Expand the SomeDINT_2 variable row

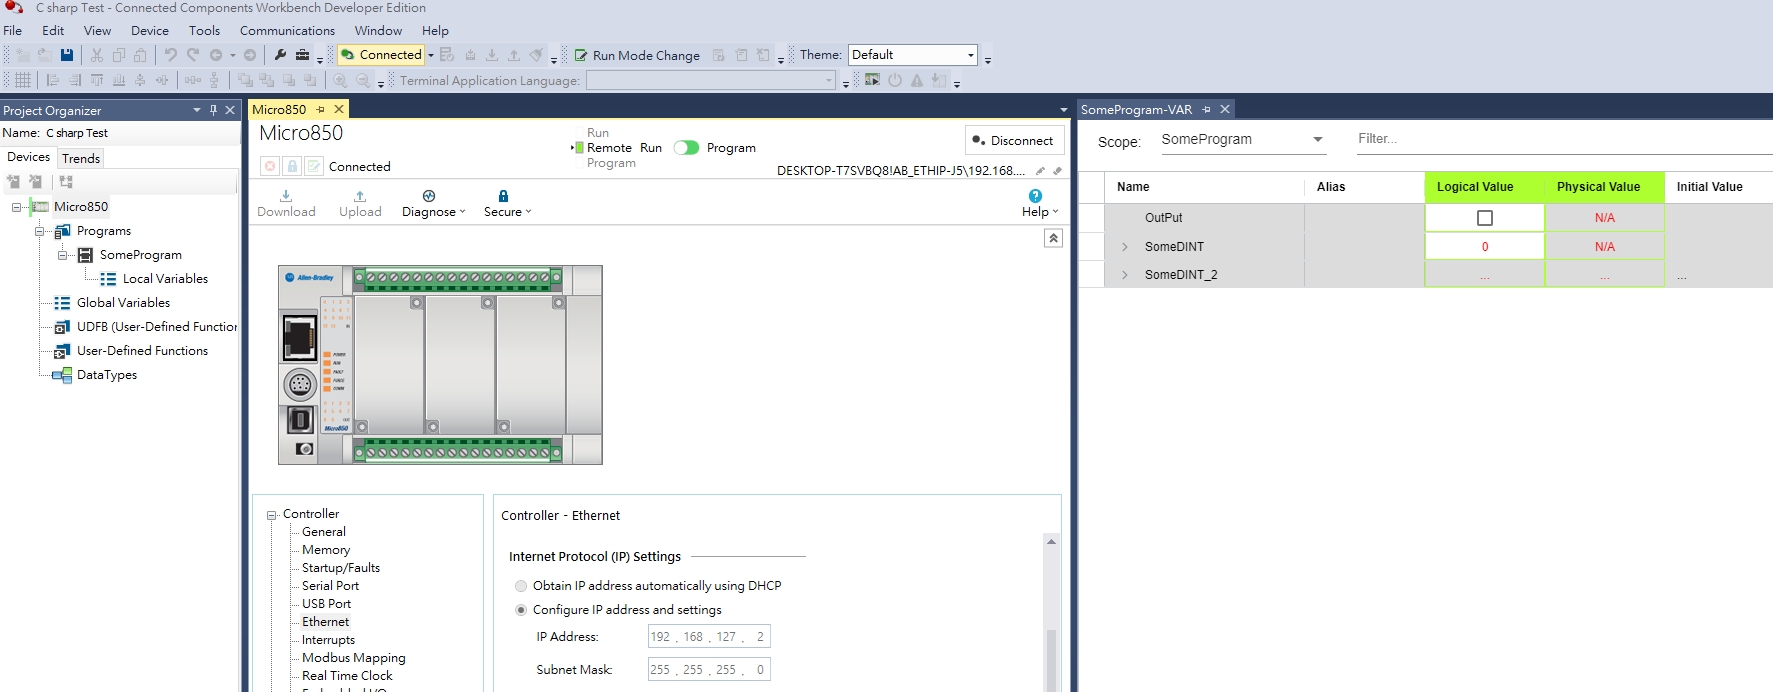pos(1125,275)
